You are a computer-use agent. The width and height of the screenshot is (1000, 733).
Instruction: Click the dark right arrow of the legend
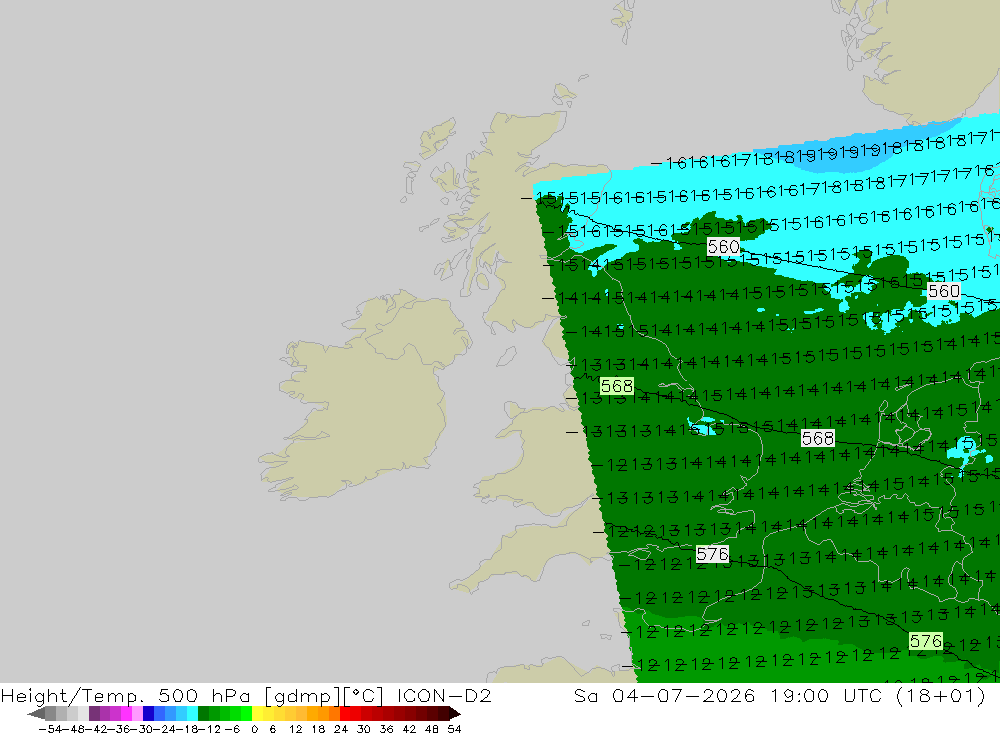455,714
